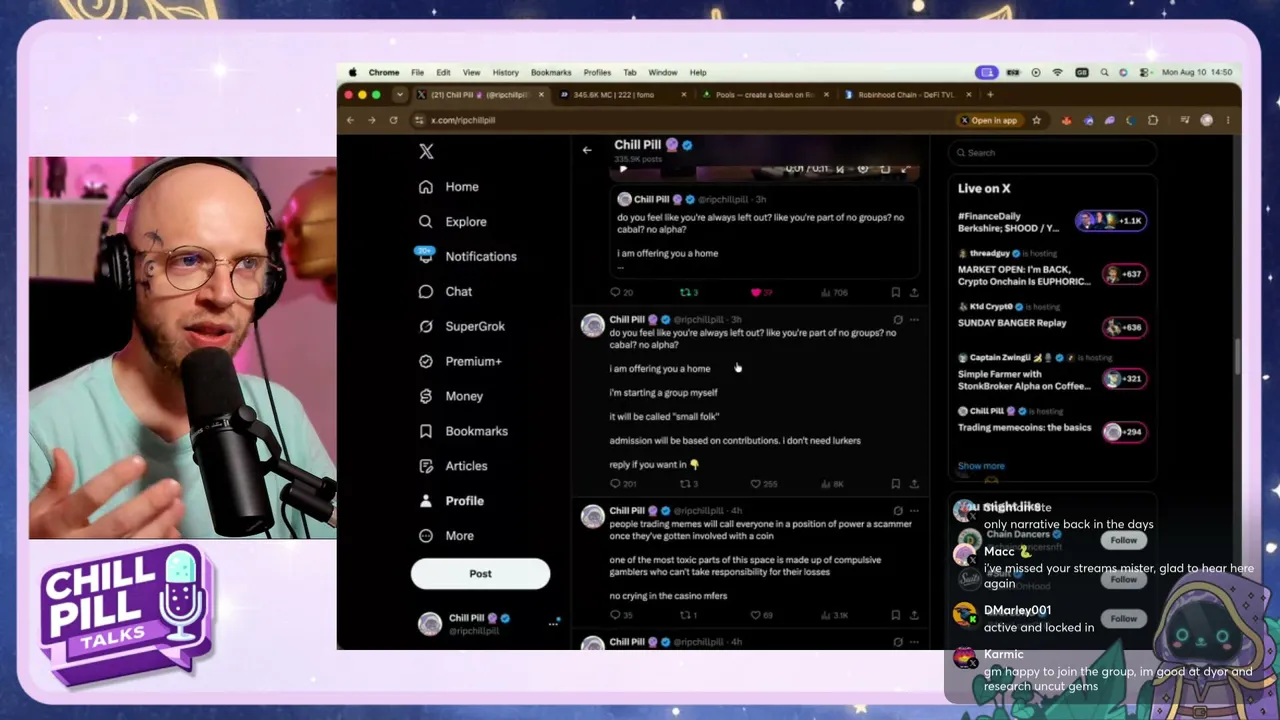Reply to the 'small folk' post

point(622,484)
